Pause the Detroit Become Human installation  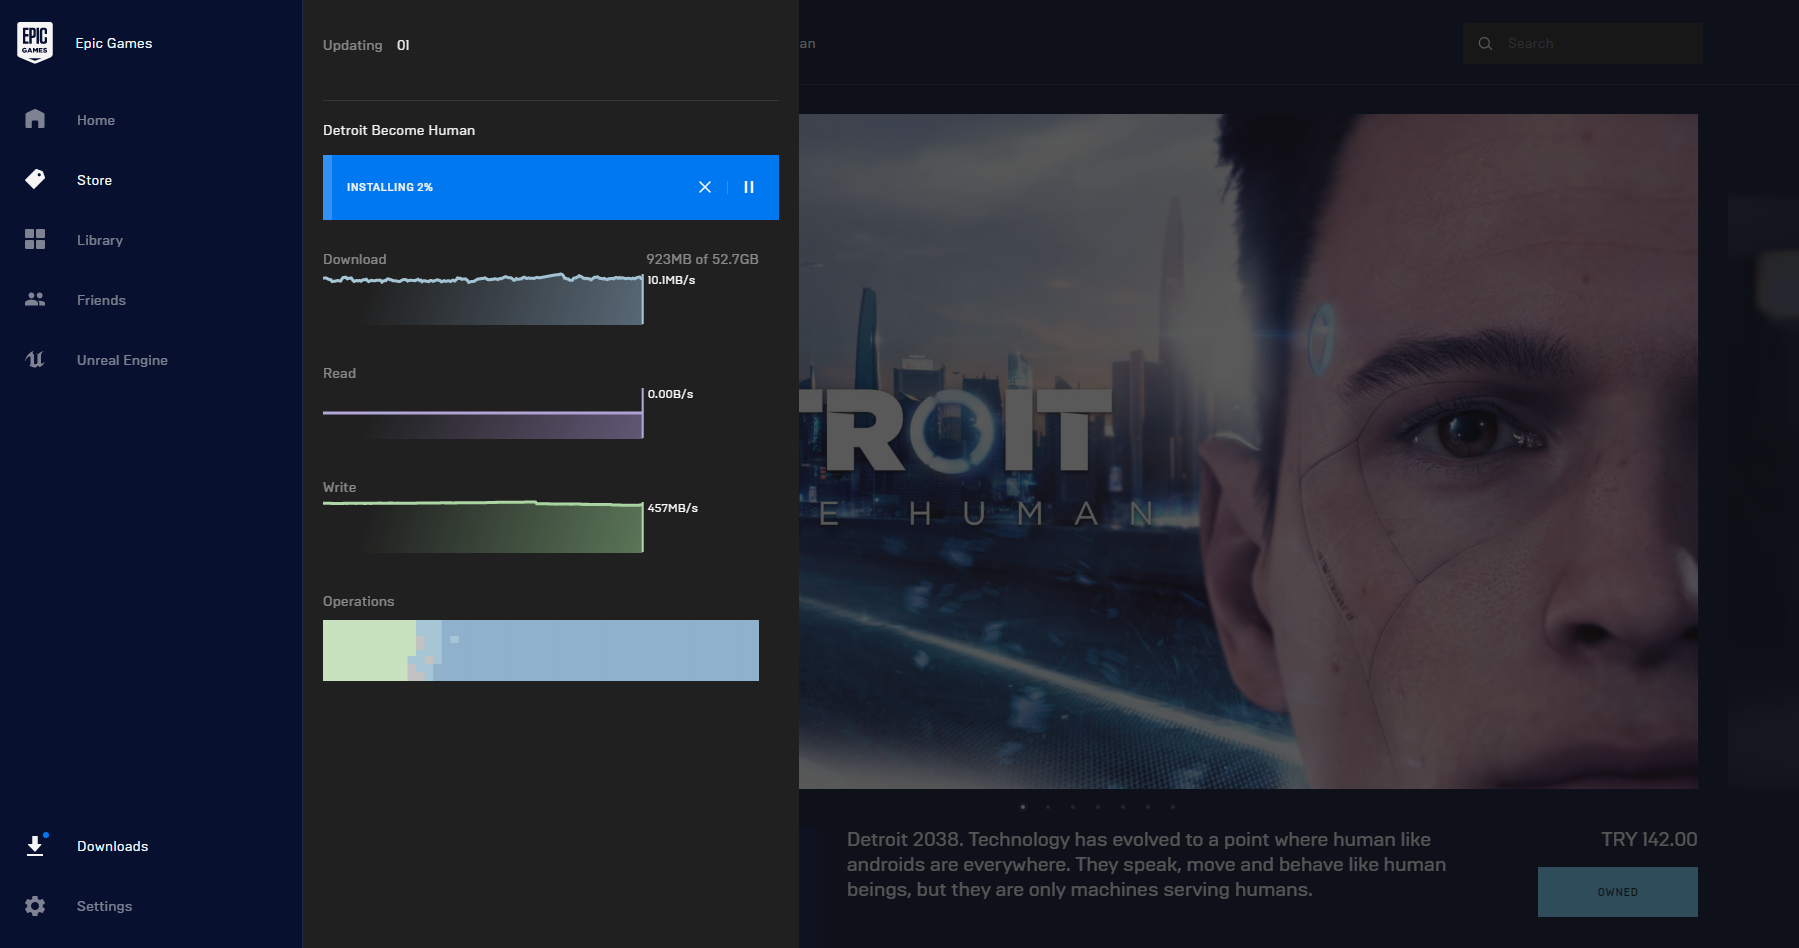[749, 187]
